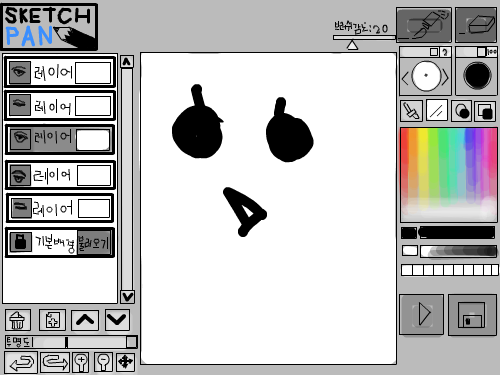Click the brush size value box showing 2

coord(445,52)
